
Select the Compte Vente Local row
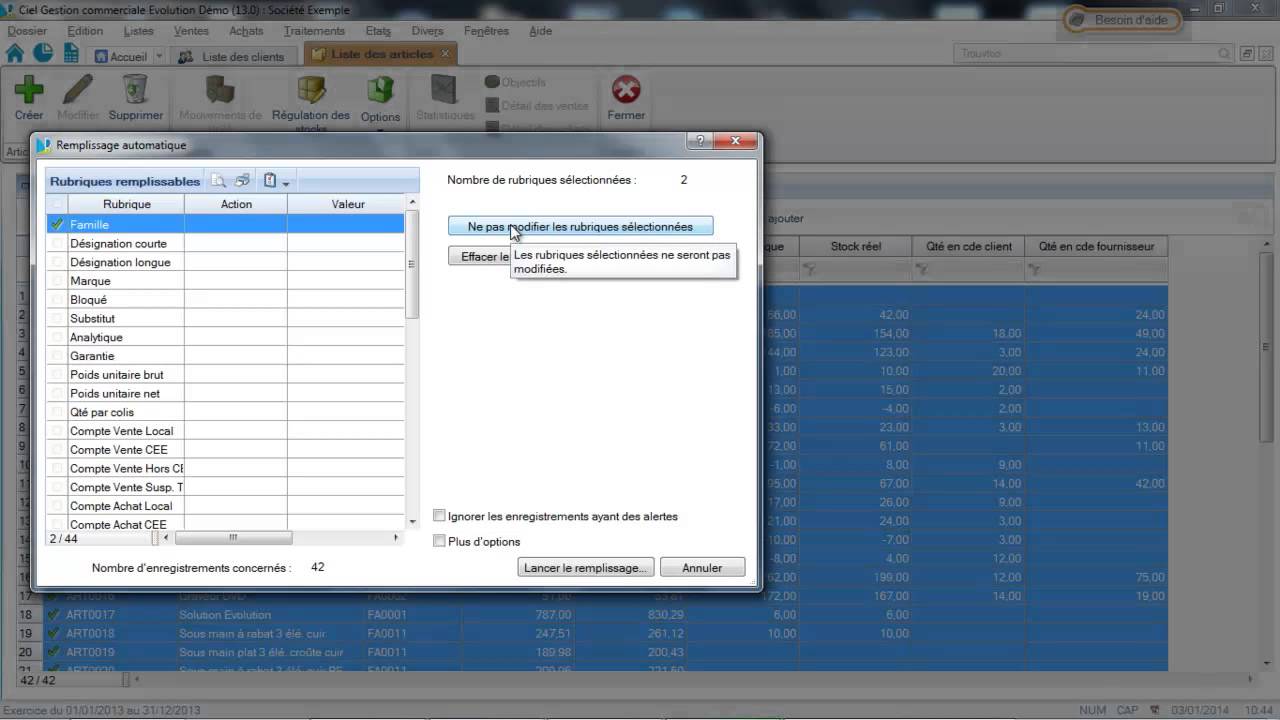[226, 431]
